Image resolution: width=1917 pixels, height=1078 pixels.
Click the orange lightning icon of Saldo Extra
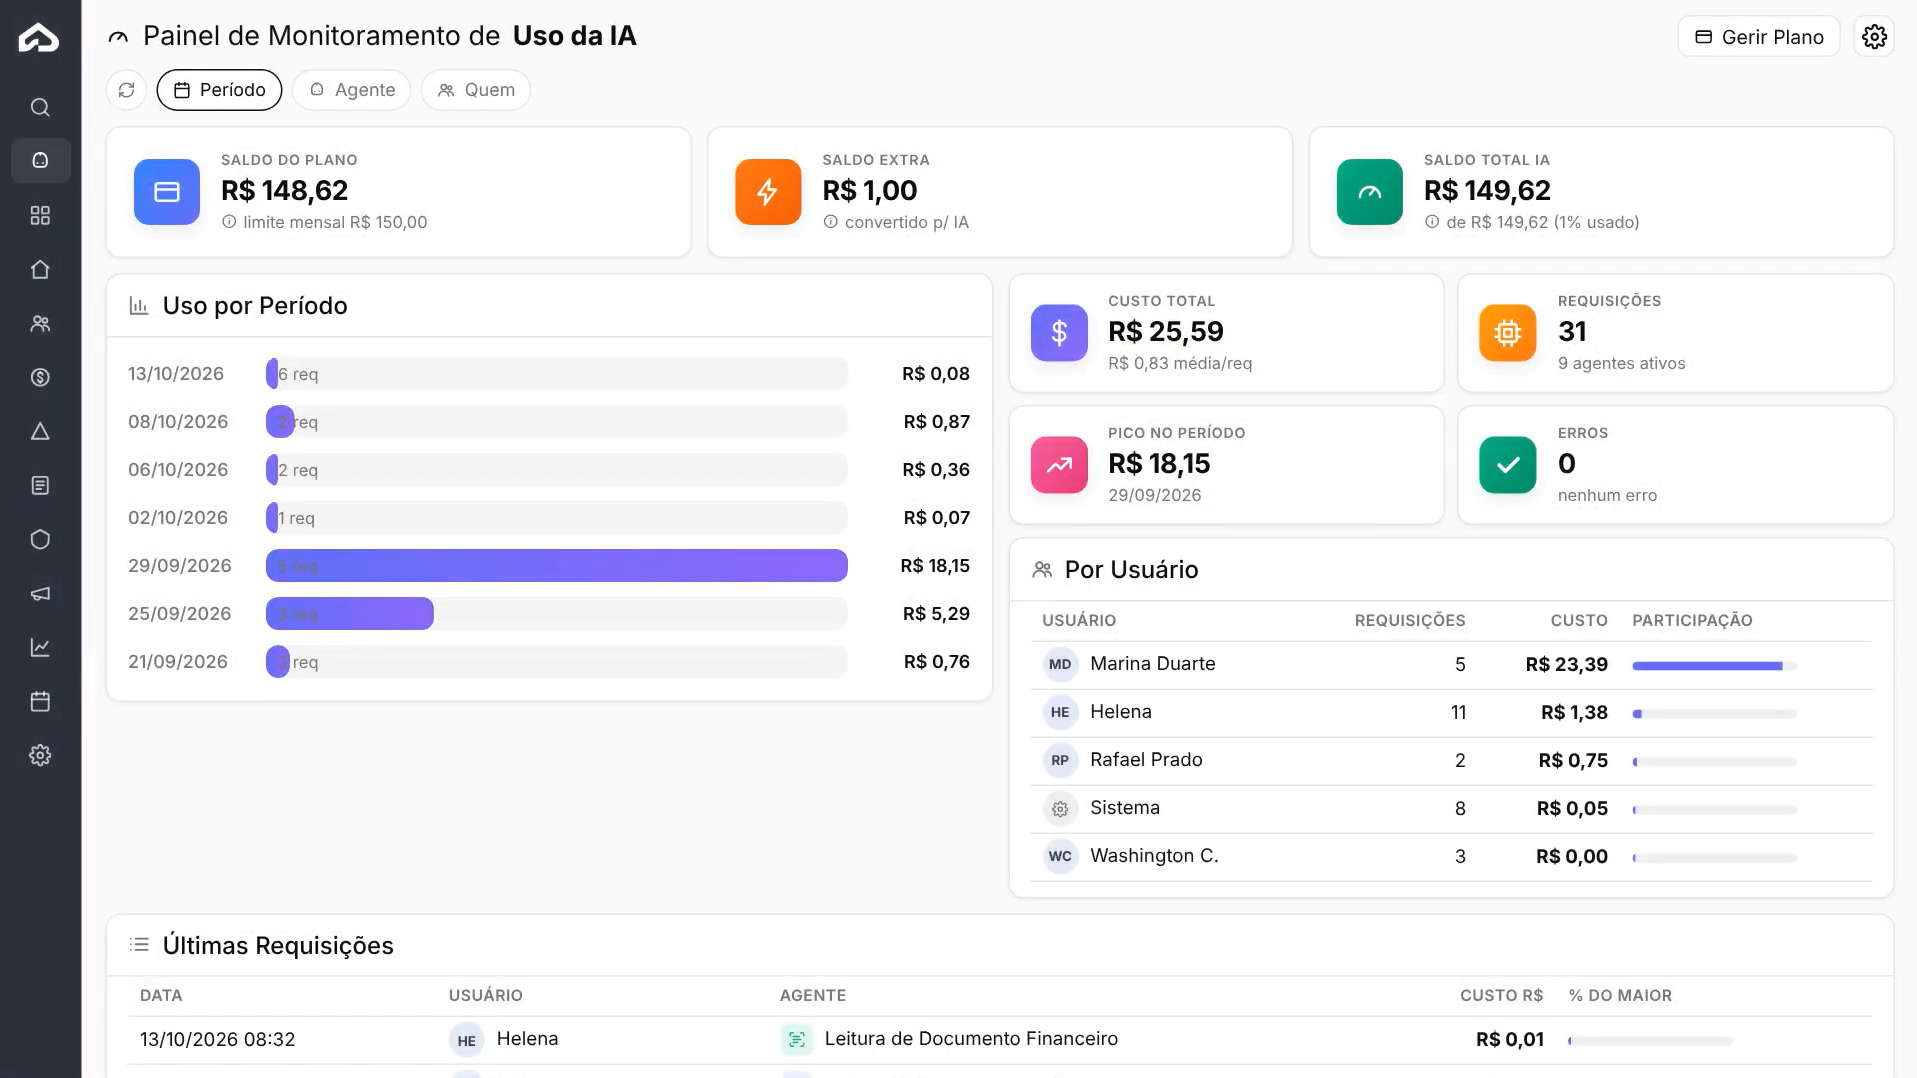(768, 192)
